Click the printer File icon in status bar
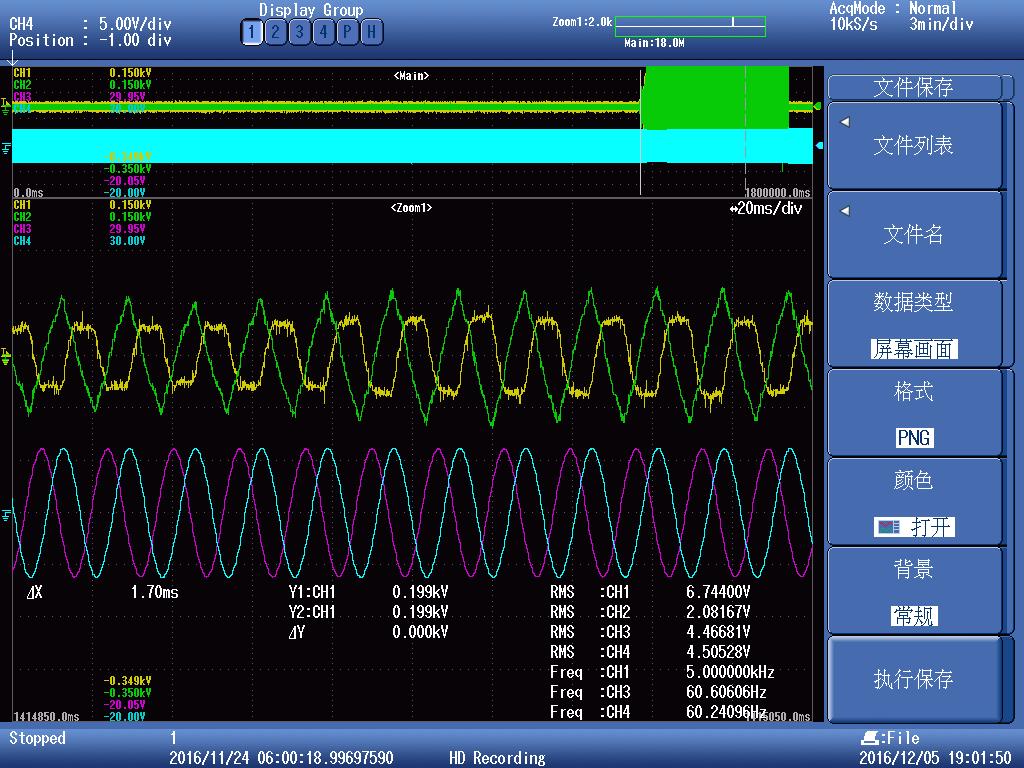1024x768 pixels. coord(870,738)
